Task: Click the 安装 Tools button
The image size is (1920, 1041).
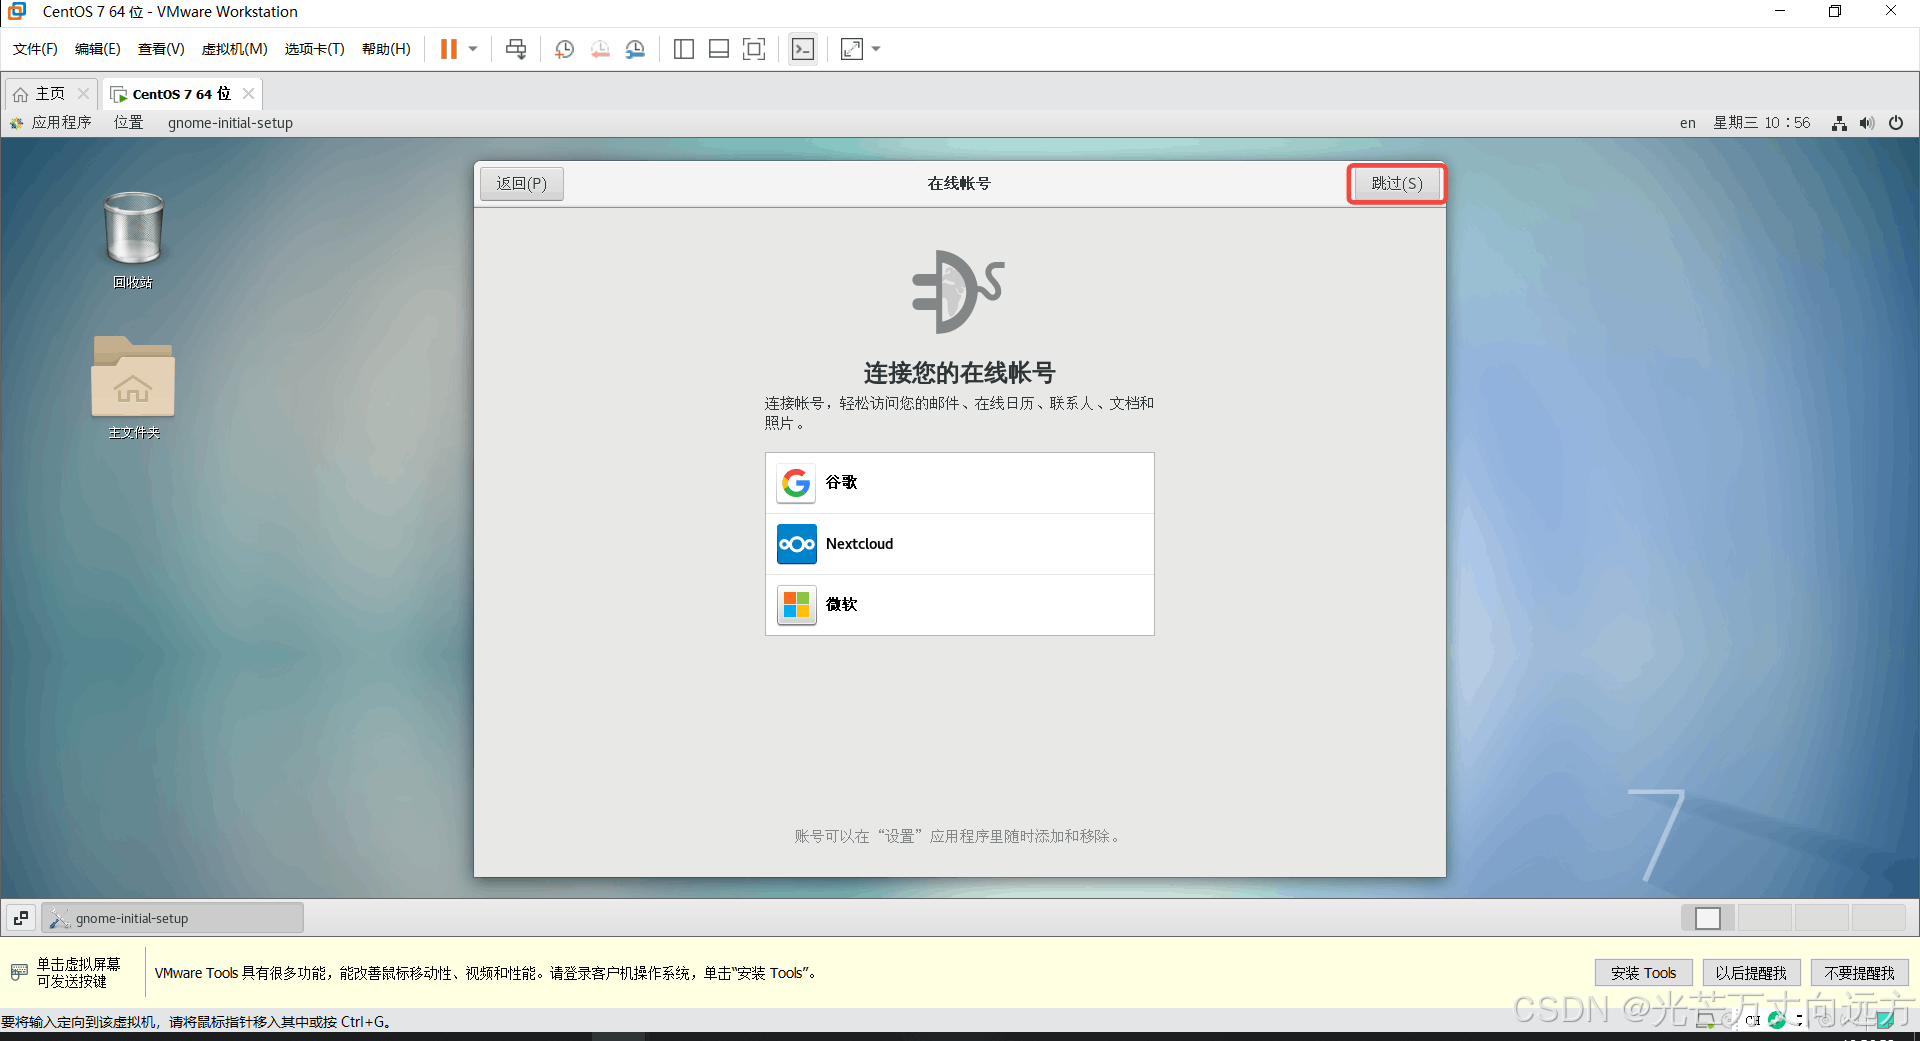Action: [x=1643, y=973]
